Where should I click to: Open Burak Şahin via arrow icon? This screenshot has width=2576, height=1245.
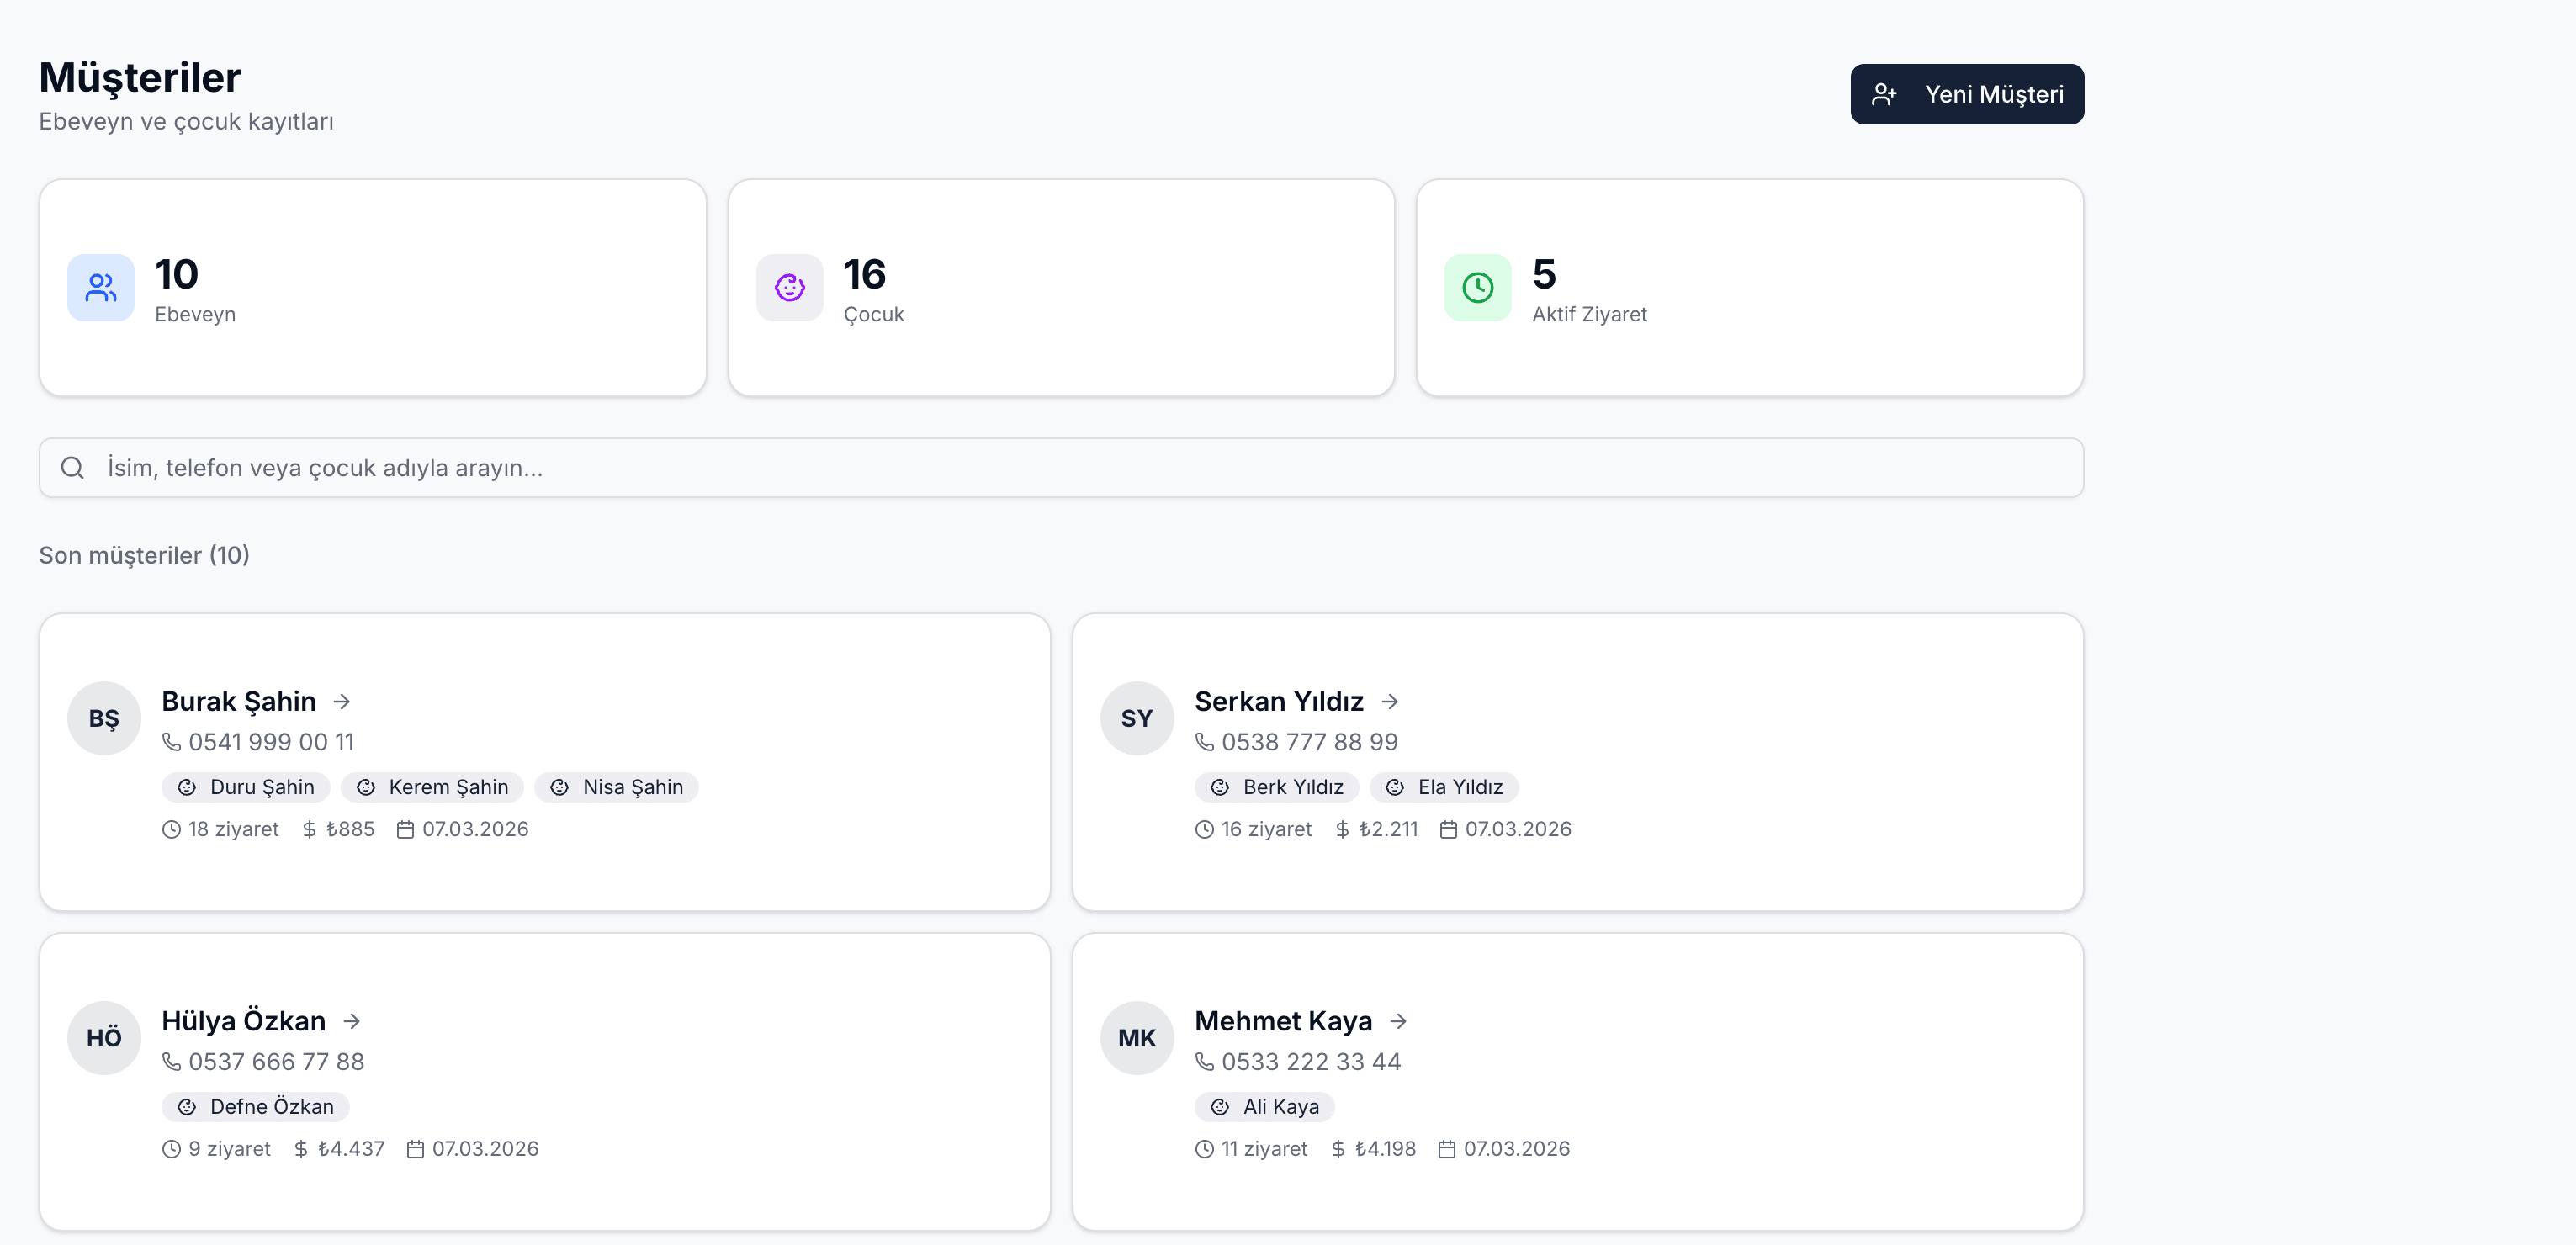(x=342, y=702)
